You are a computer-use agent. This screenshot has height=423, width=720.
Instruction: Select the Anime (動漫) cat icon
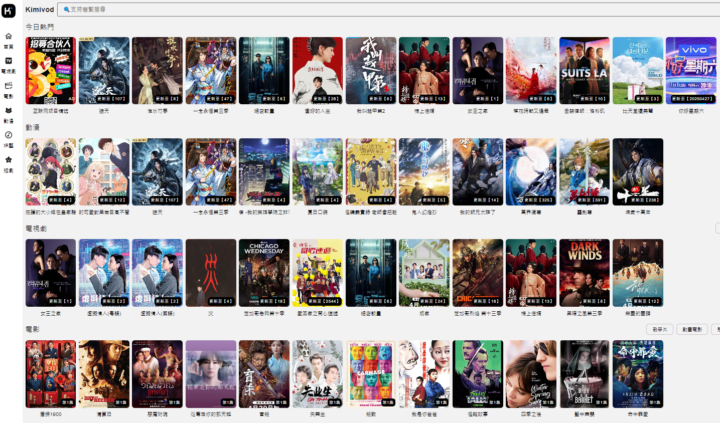tap(8, 113)
